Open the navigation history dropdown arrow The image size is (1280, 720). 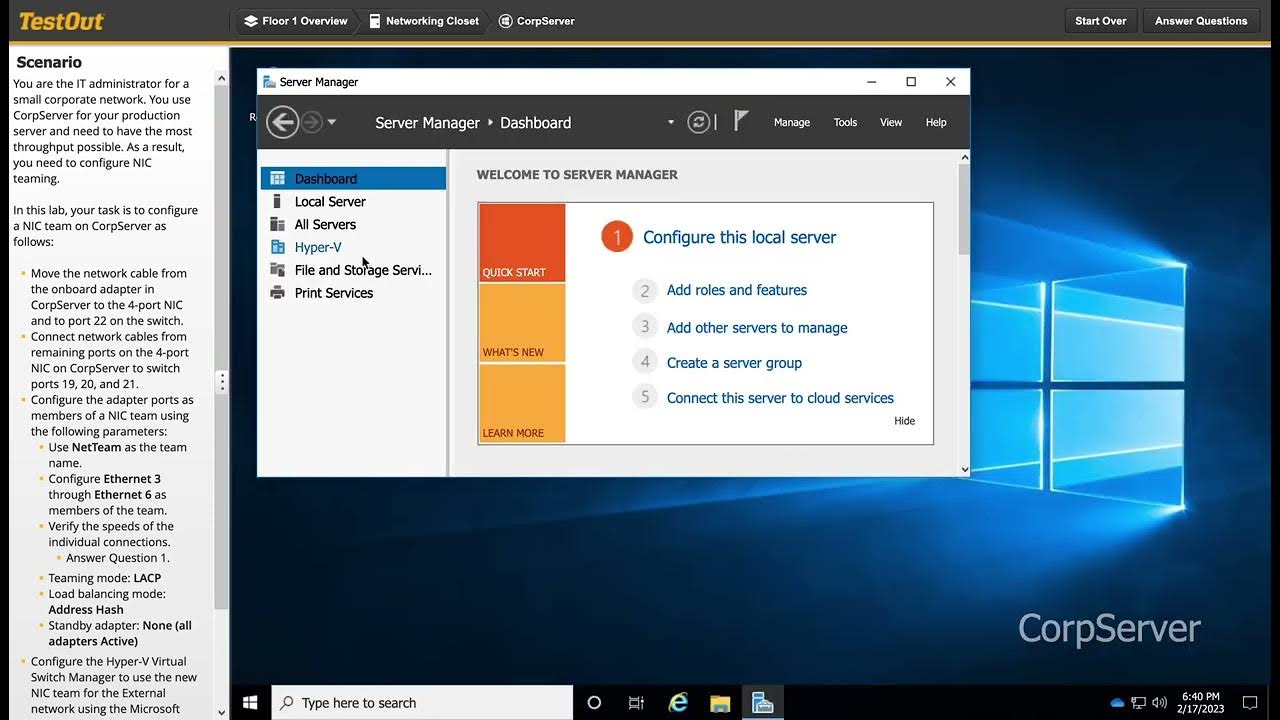pos(332,122)
